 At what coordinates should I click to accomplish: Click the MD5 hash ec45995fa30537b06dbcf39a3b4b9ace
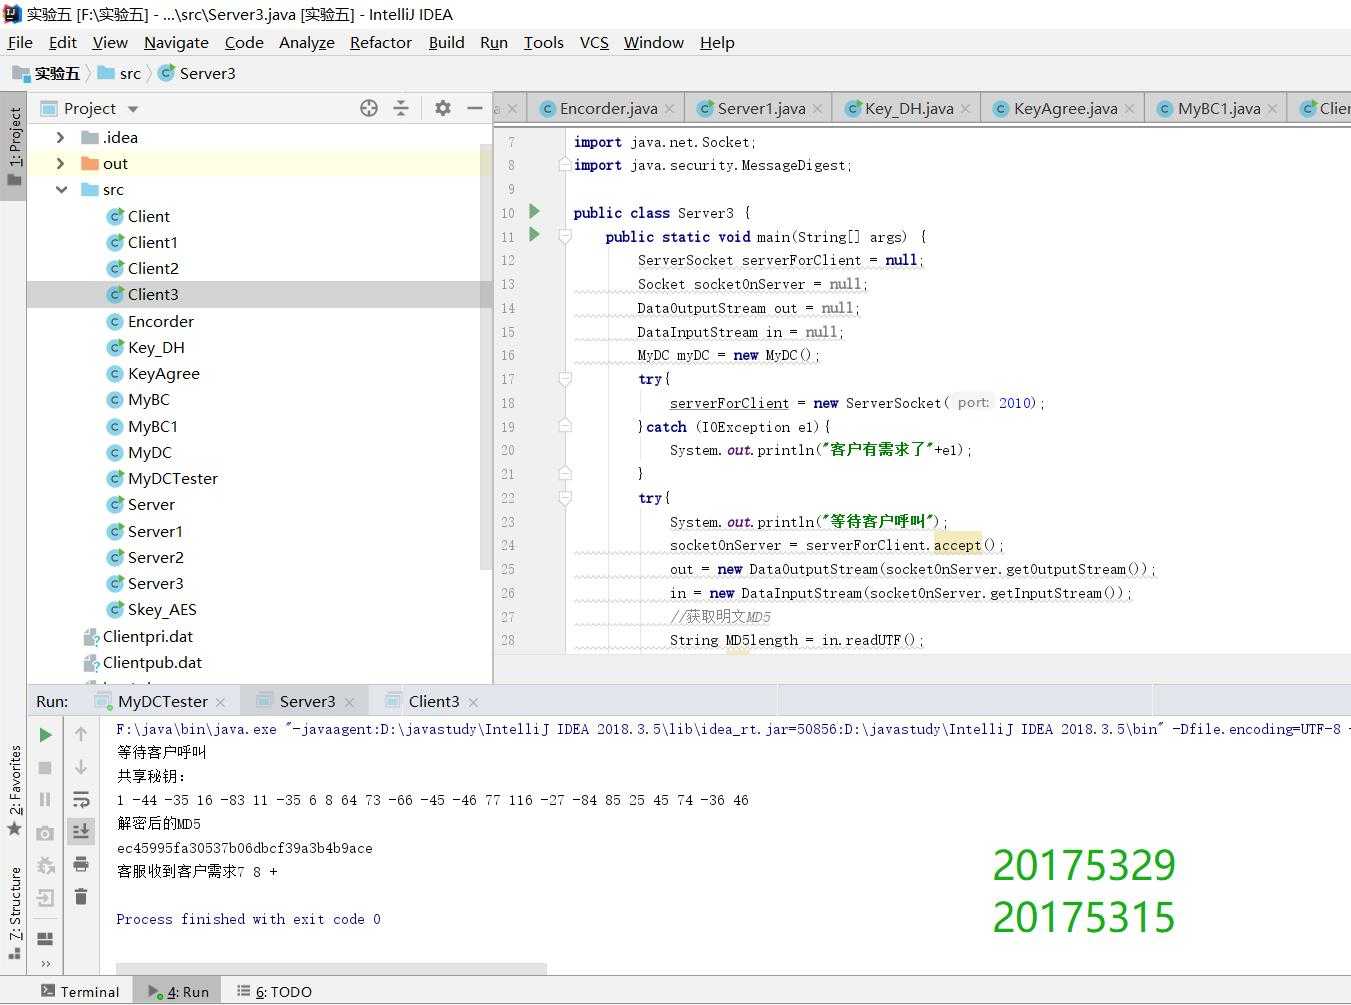(245, 848)
